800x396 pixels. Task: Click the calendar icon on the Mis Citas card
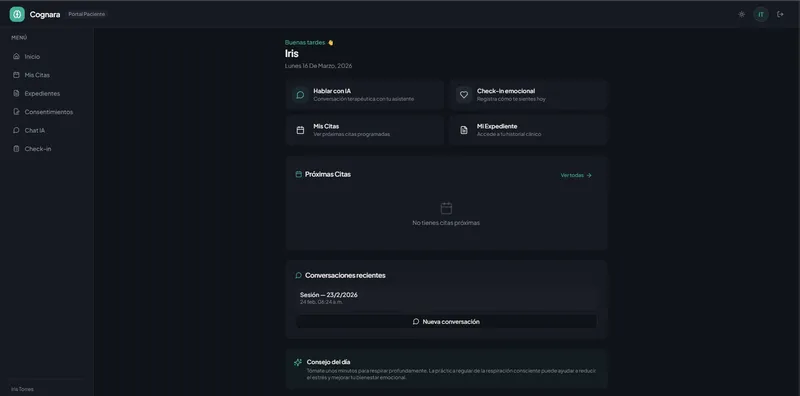301,130
